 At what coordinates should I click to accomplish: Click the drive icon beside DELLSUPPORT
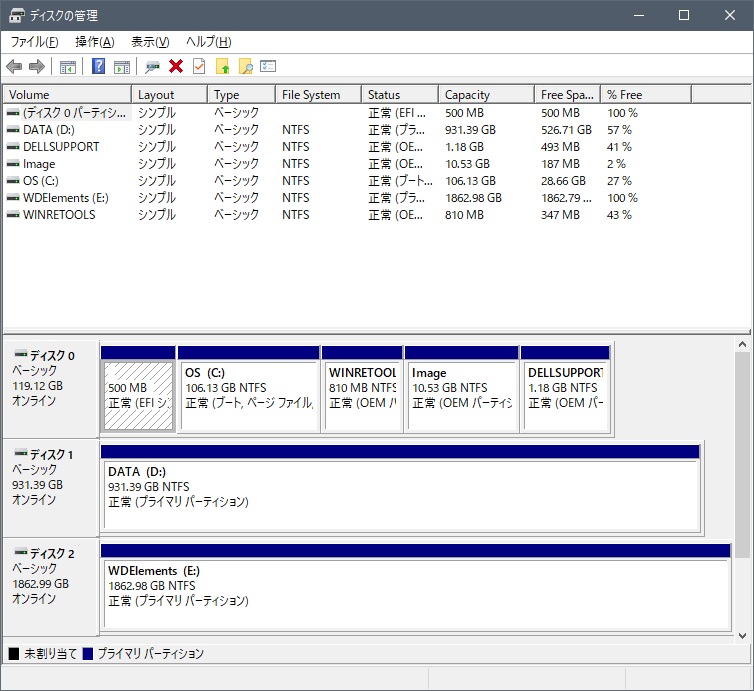[x=13, y=147]
